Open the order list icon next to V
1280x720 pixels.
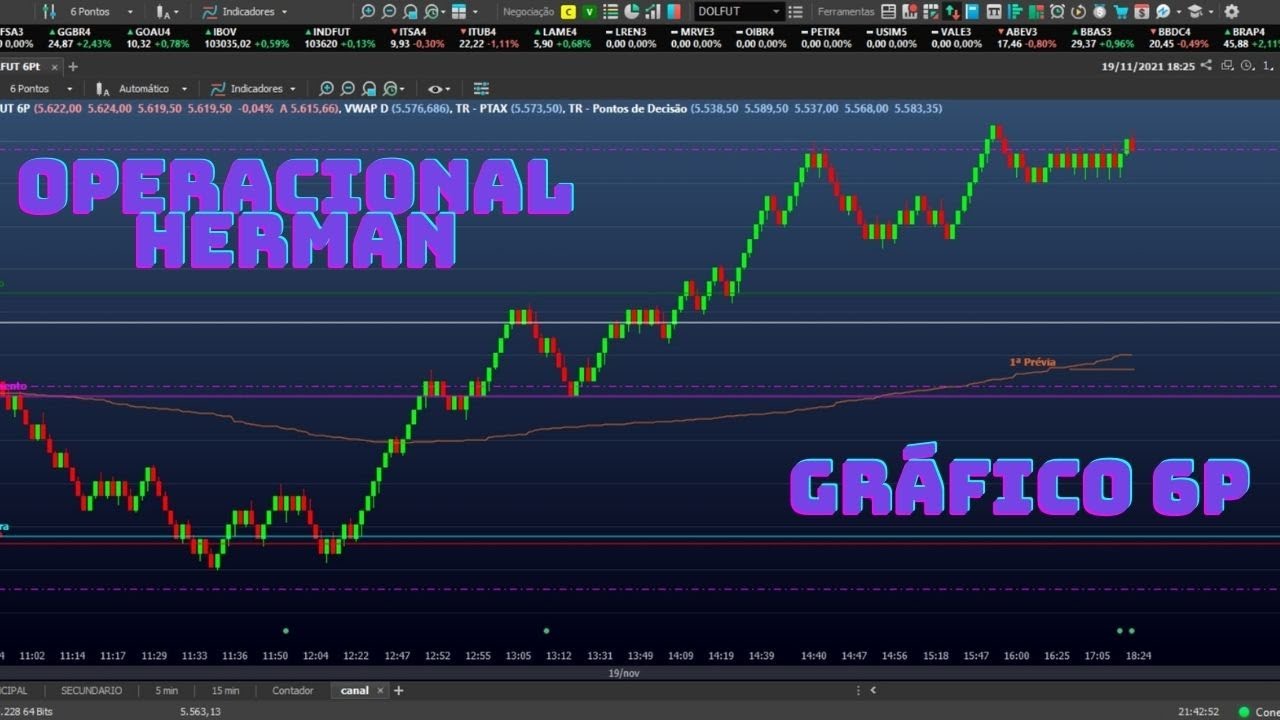[611, 12]
